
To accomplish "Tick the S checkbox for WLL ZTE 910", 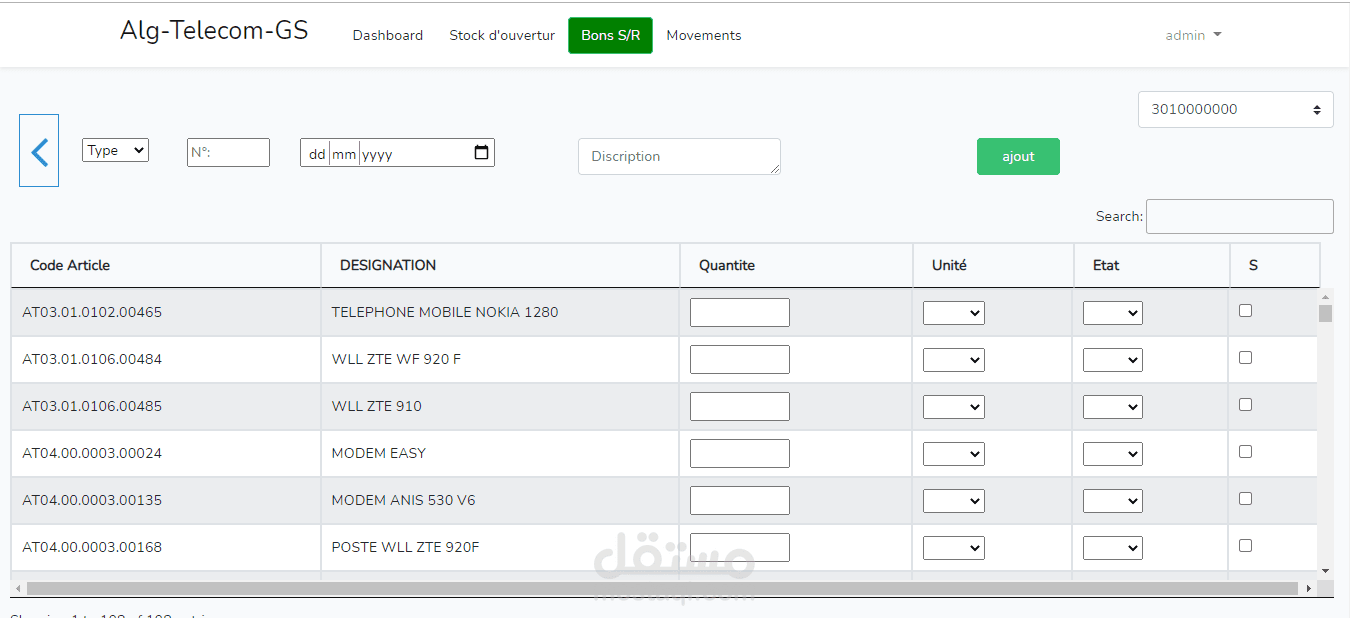I will click(x=1245, y=405).
